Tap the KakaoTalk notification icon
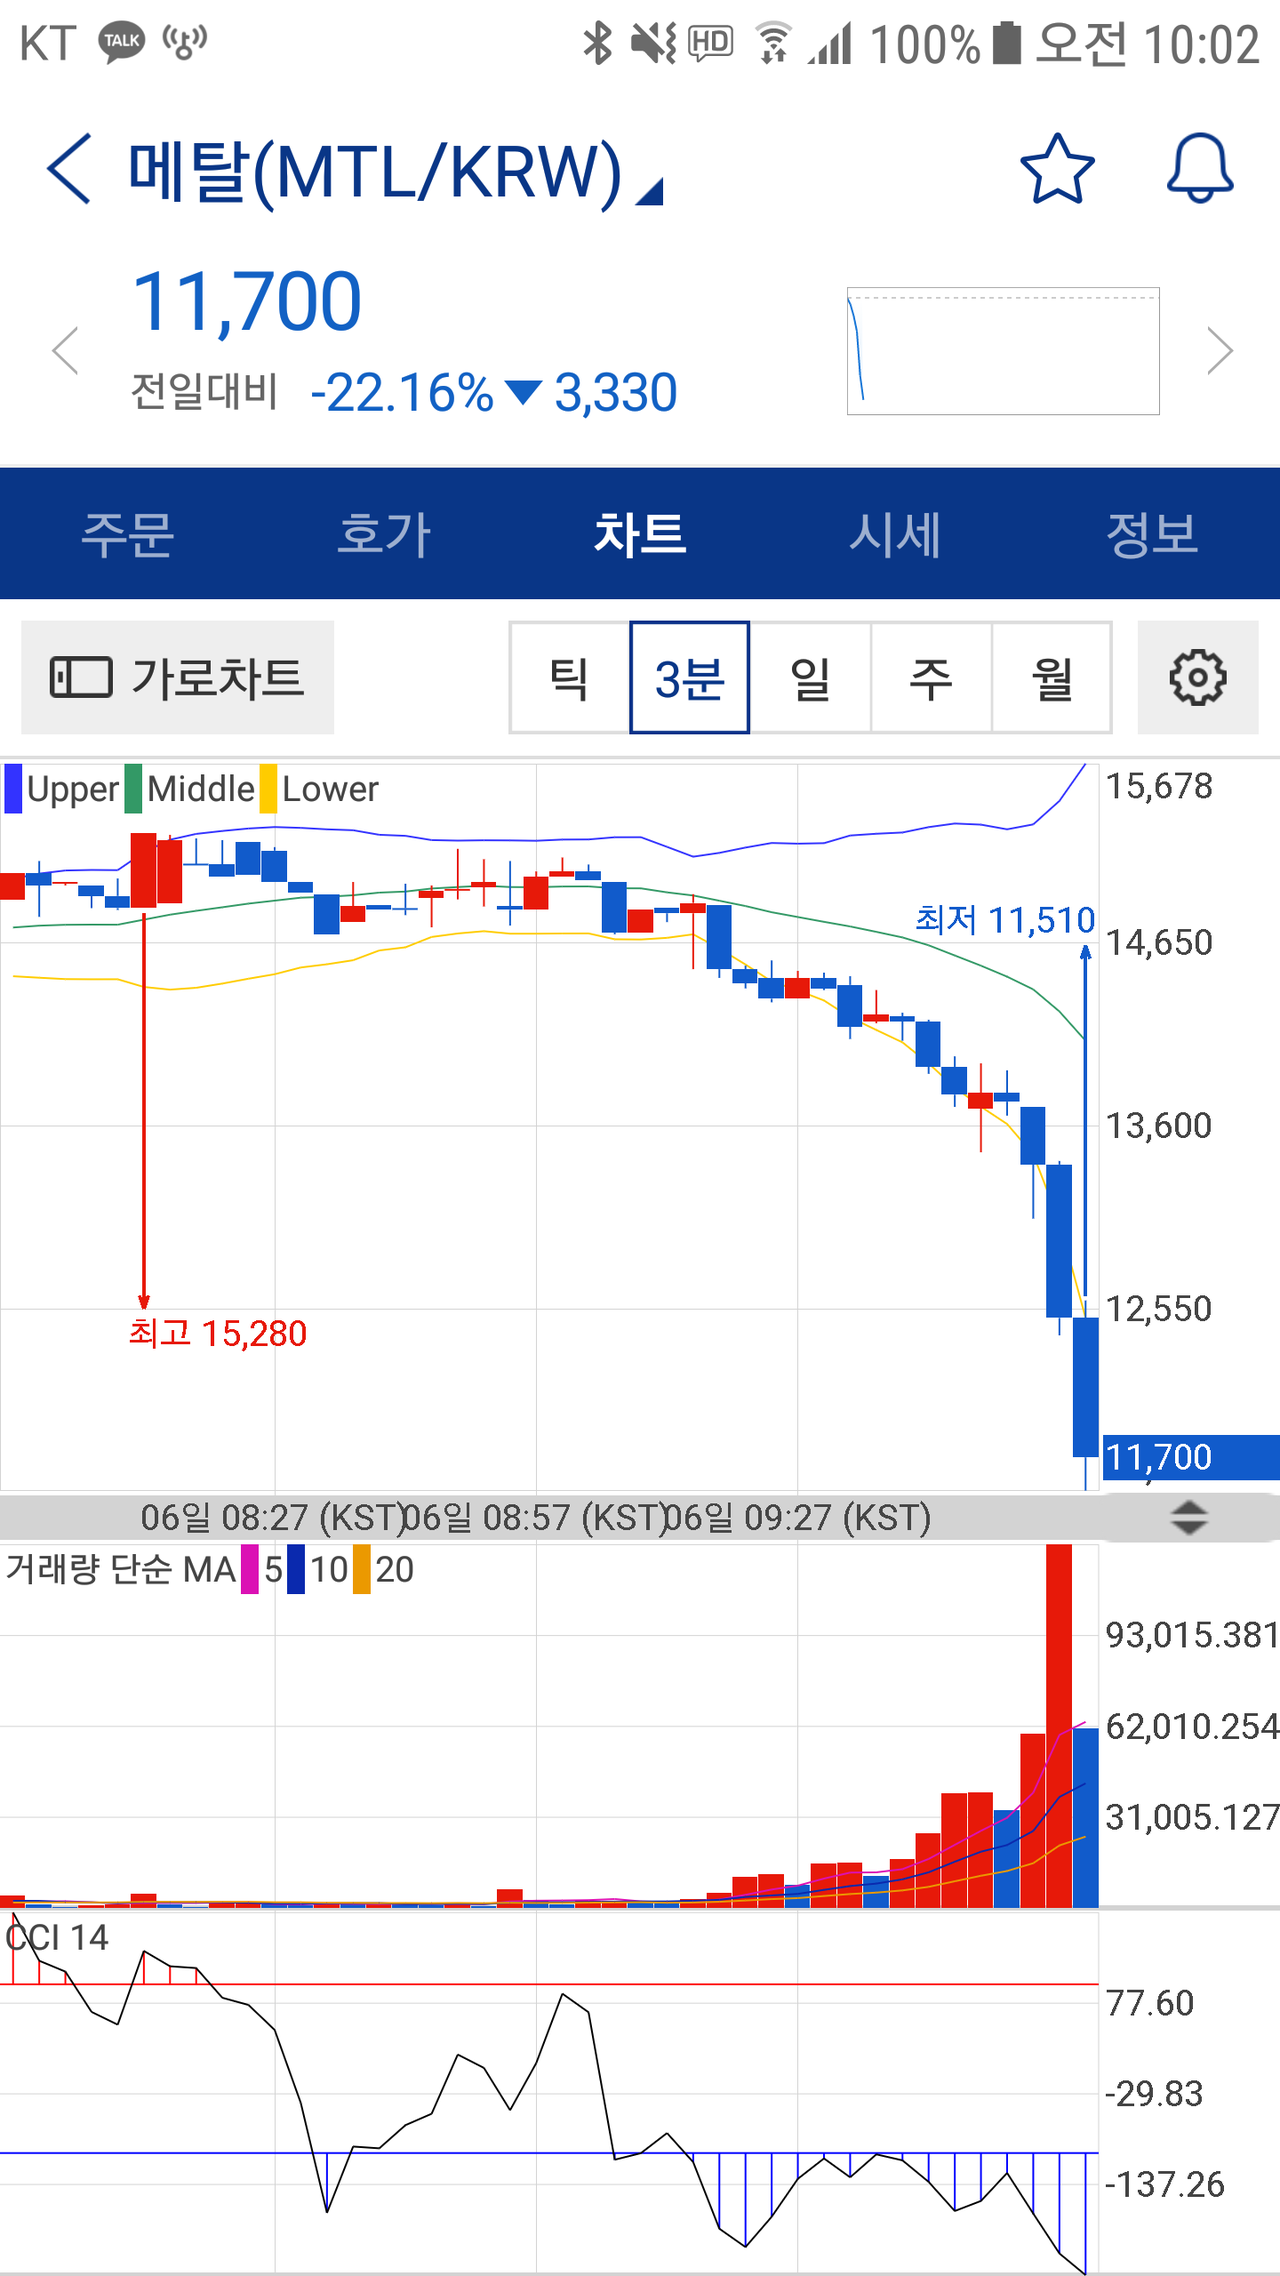 pyautogui.click(x=121, y=43)
